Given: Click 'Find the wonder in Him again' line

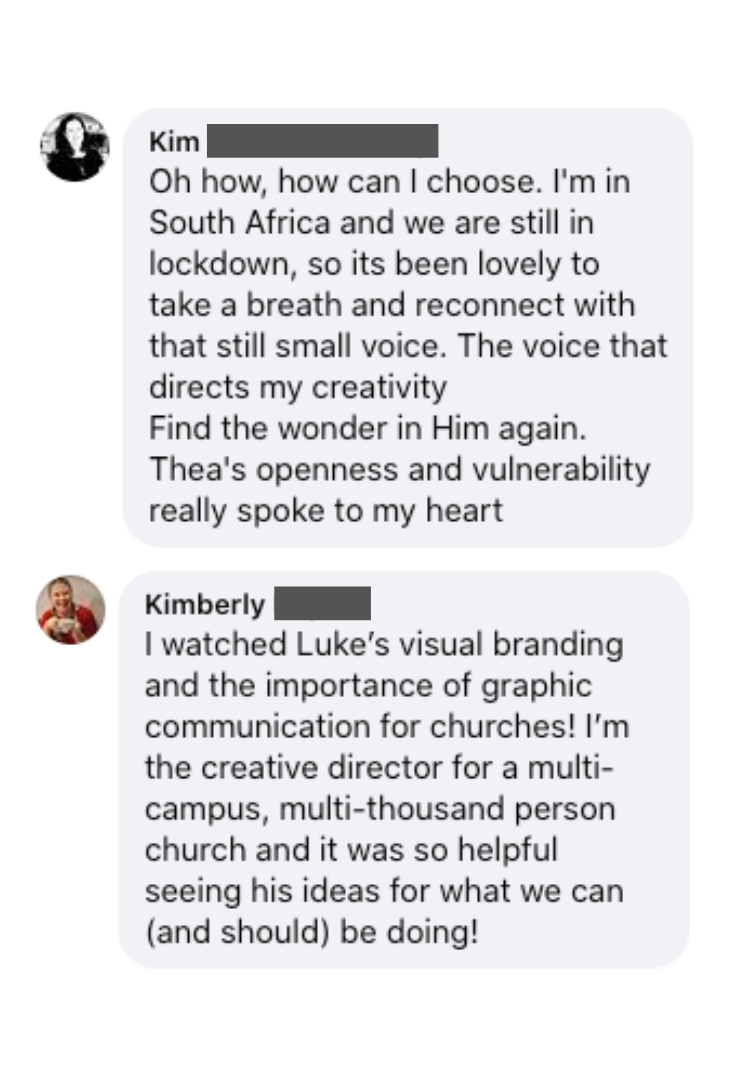Looking at the screenshot, I should pos(368,428).
